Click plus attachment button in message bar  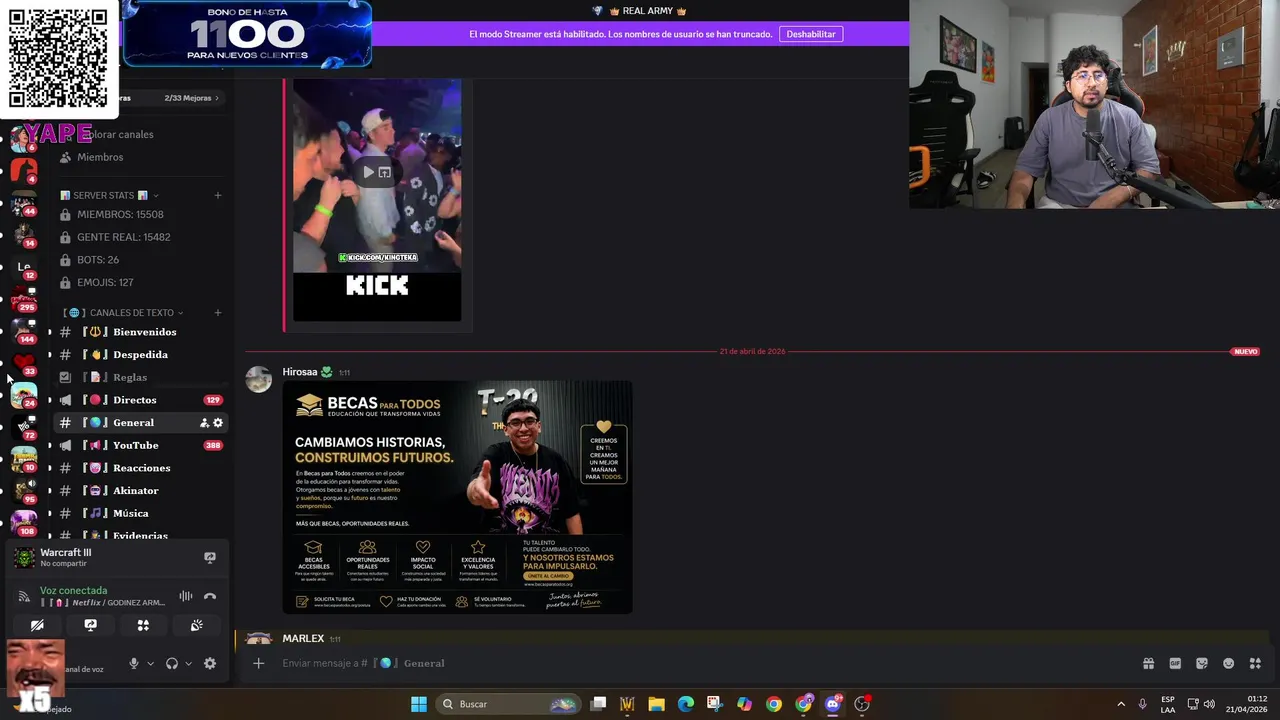pyautogui.click(x=258, y=663)
